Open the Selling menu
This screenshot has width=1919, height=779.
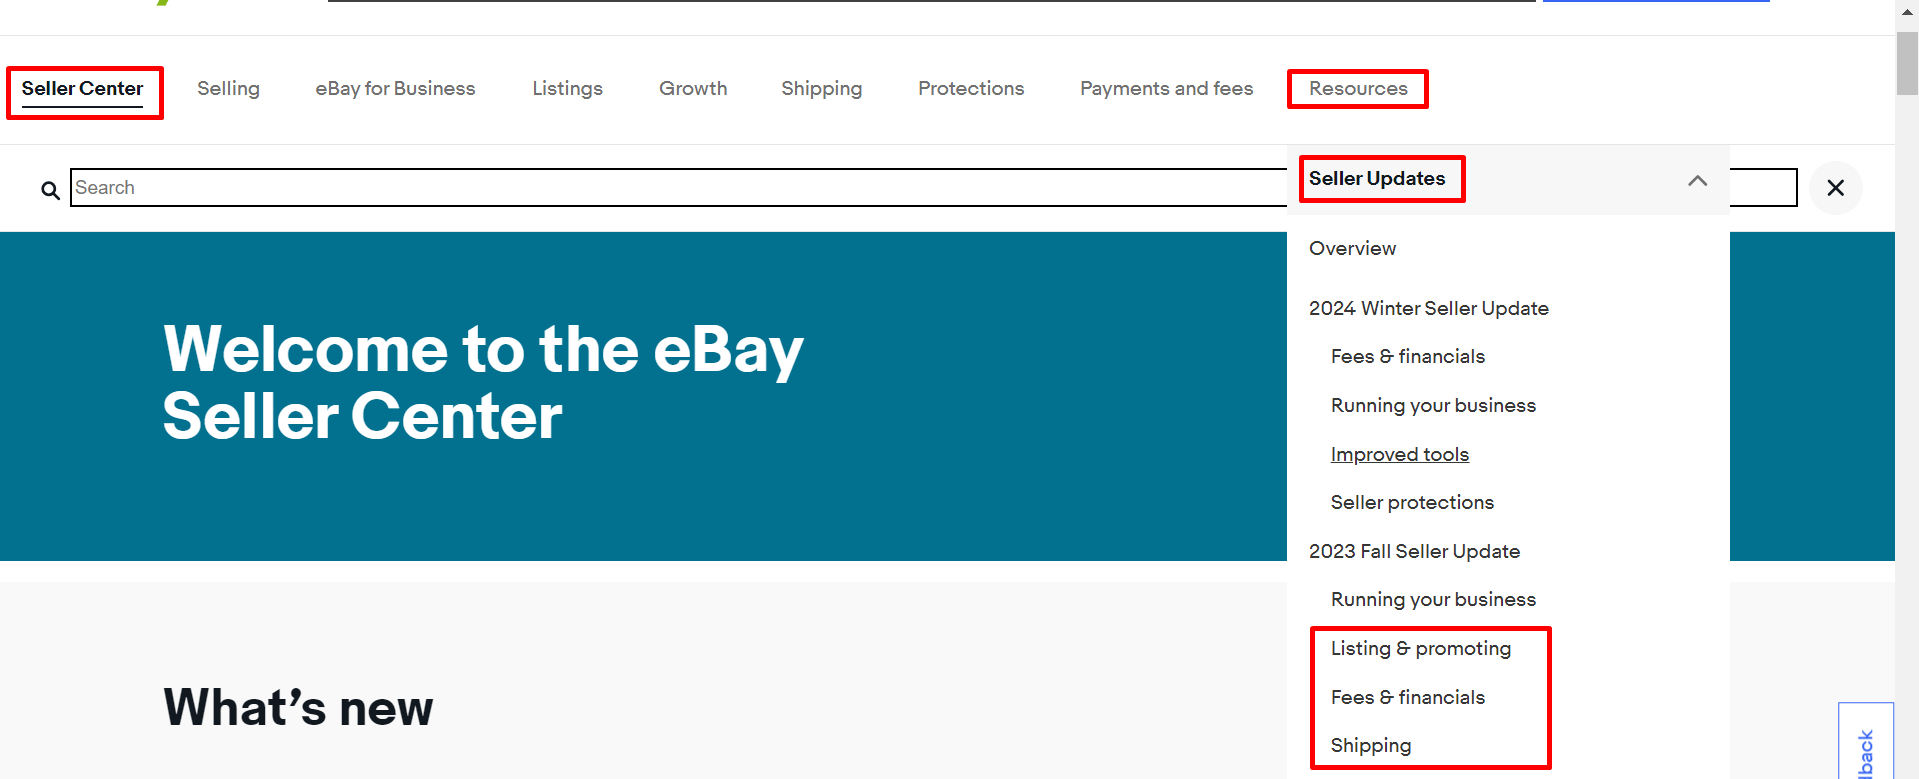pyautogui.click(x=228, y=89)
